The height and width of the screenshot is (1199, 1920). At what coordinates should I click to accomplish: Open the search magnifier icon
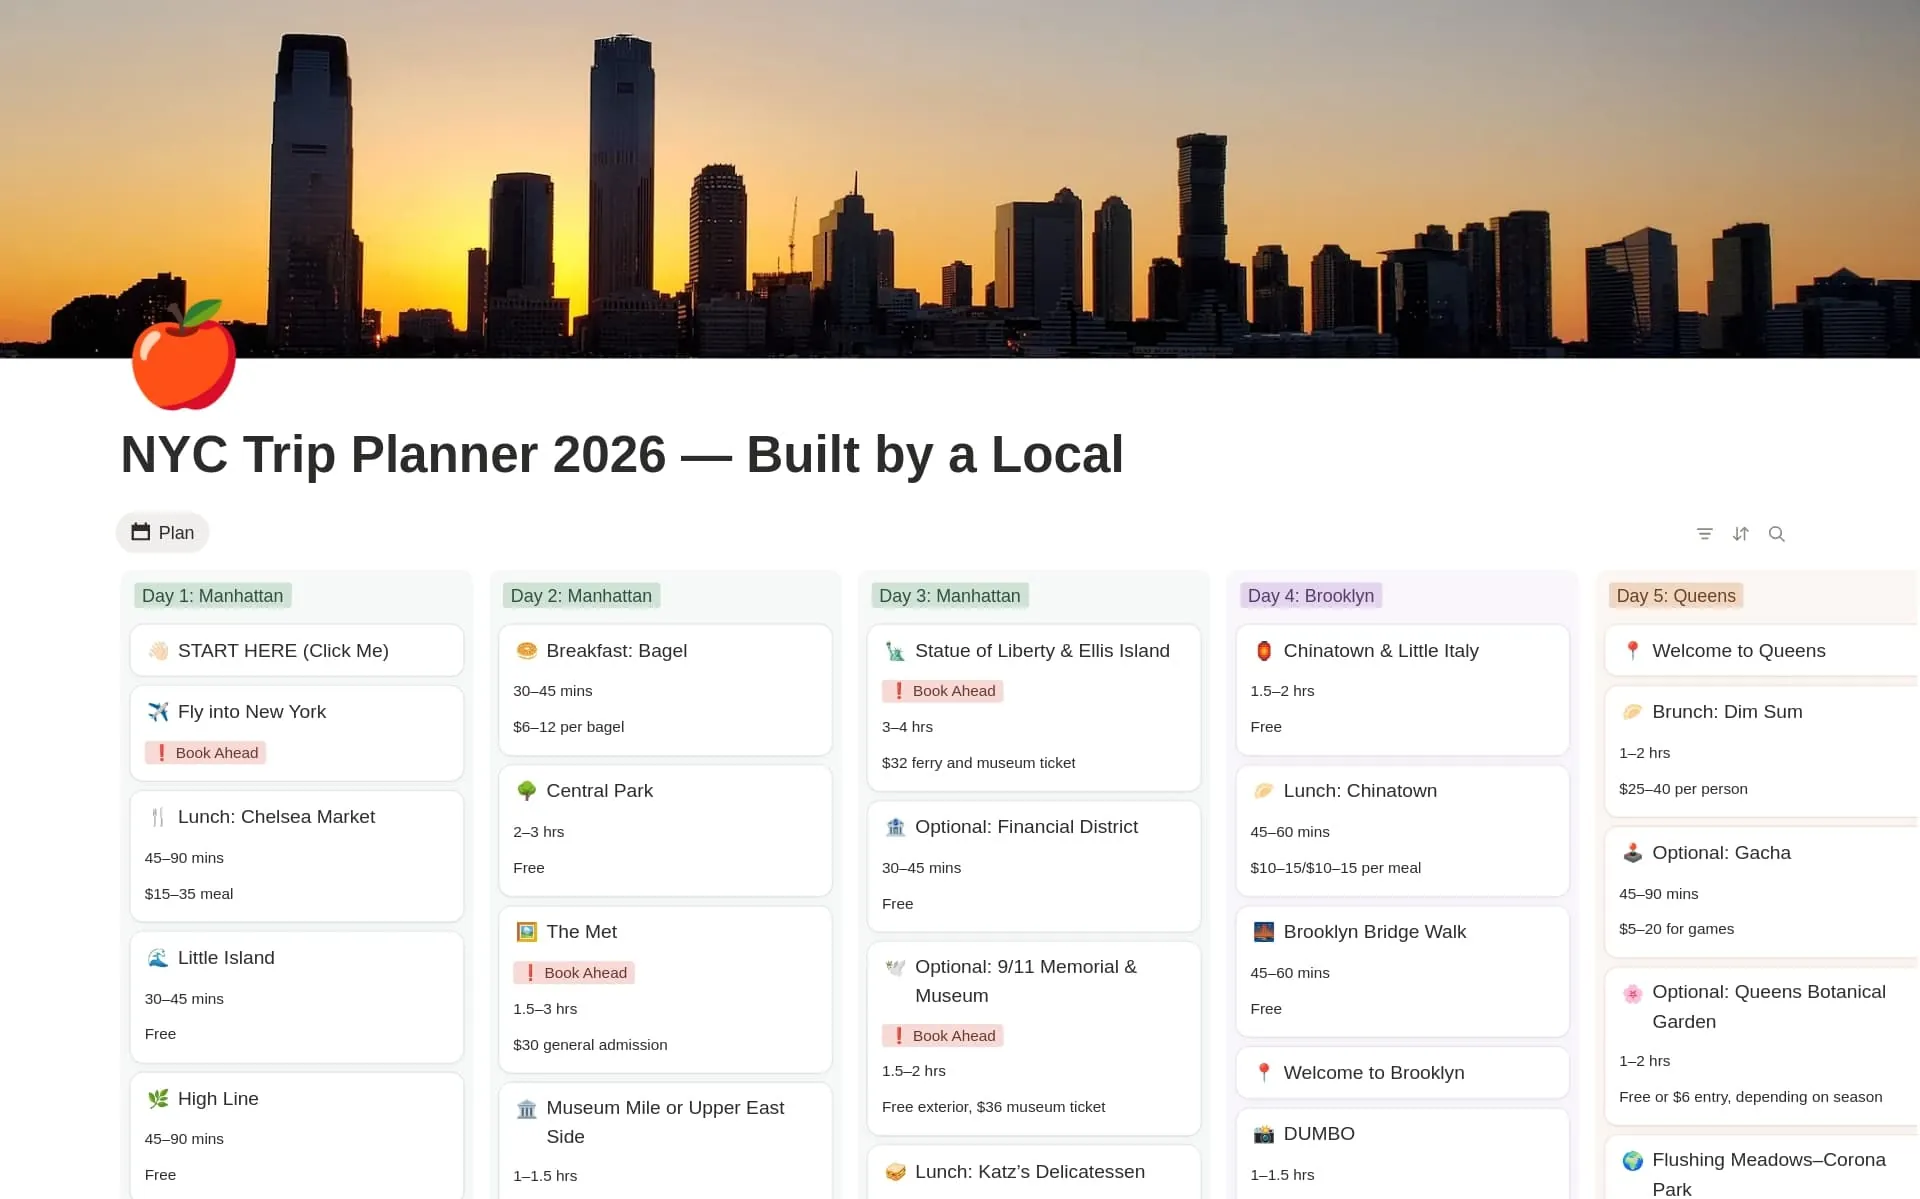pos(1776,534)
